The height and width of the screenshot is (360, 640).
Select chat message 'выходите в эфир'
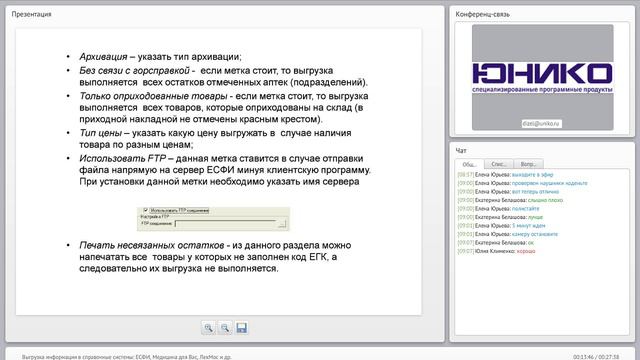click(532, 175)
